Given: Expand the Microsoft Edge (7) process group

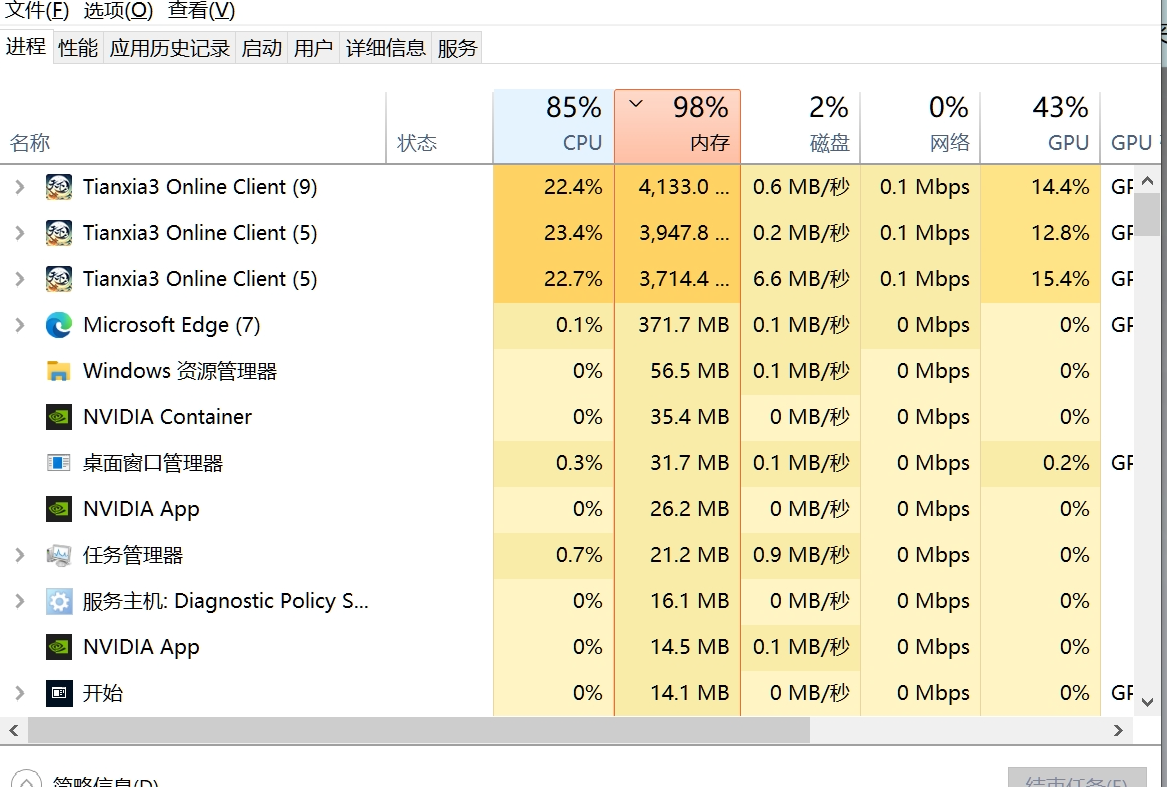Looking at the screenshot, I should tap(19, 325).
